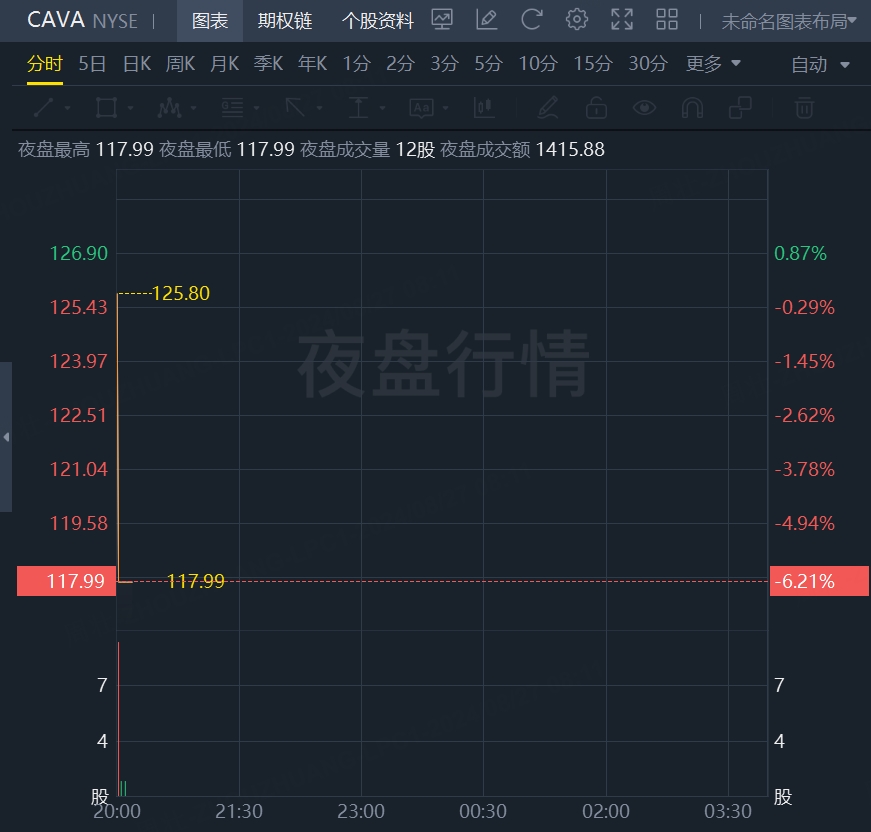Expand text tool options arrow
Screen dimensions: 871x832
coord(445,108)
